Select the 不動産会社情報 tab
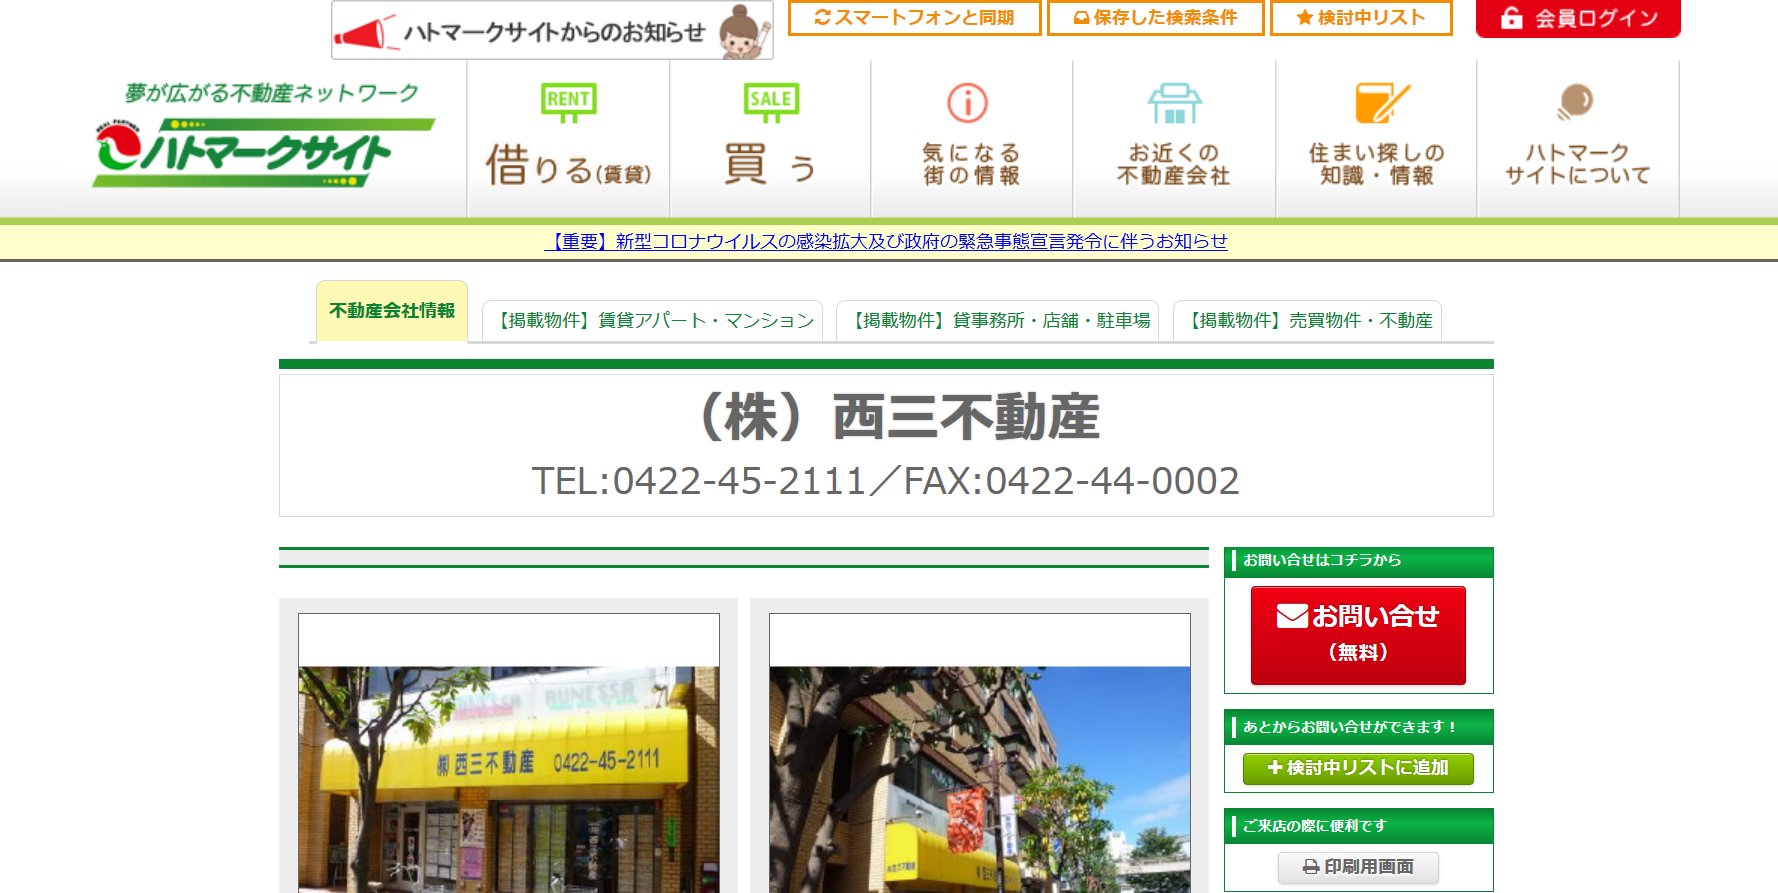 point(392,311)
